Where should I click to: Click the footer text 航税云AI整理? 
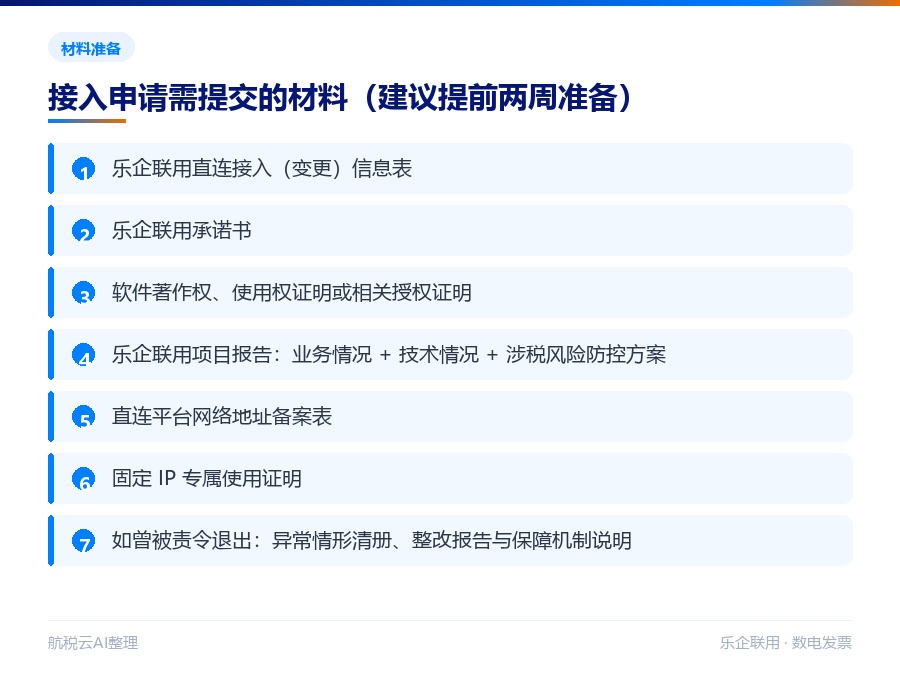(x=93, y=643)
